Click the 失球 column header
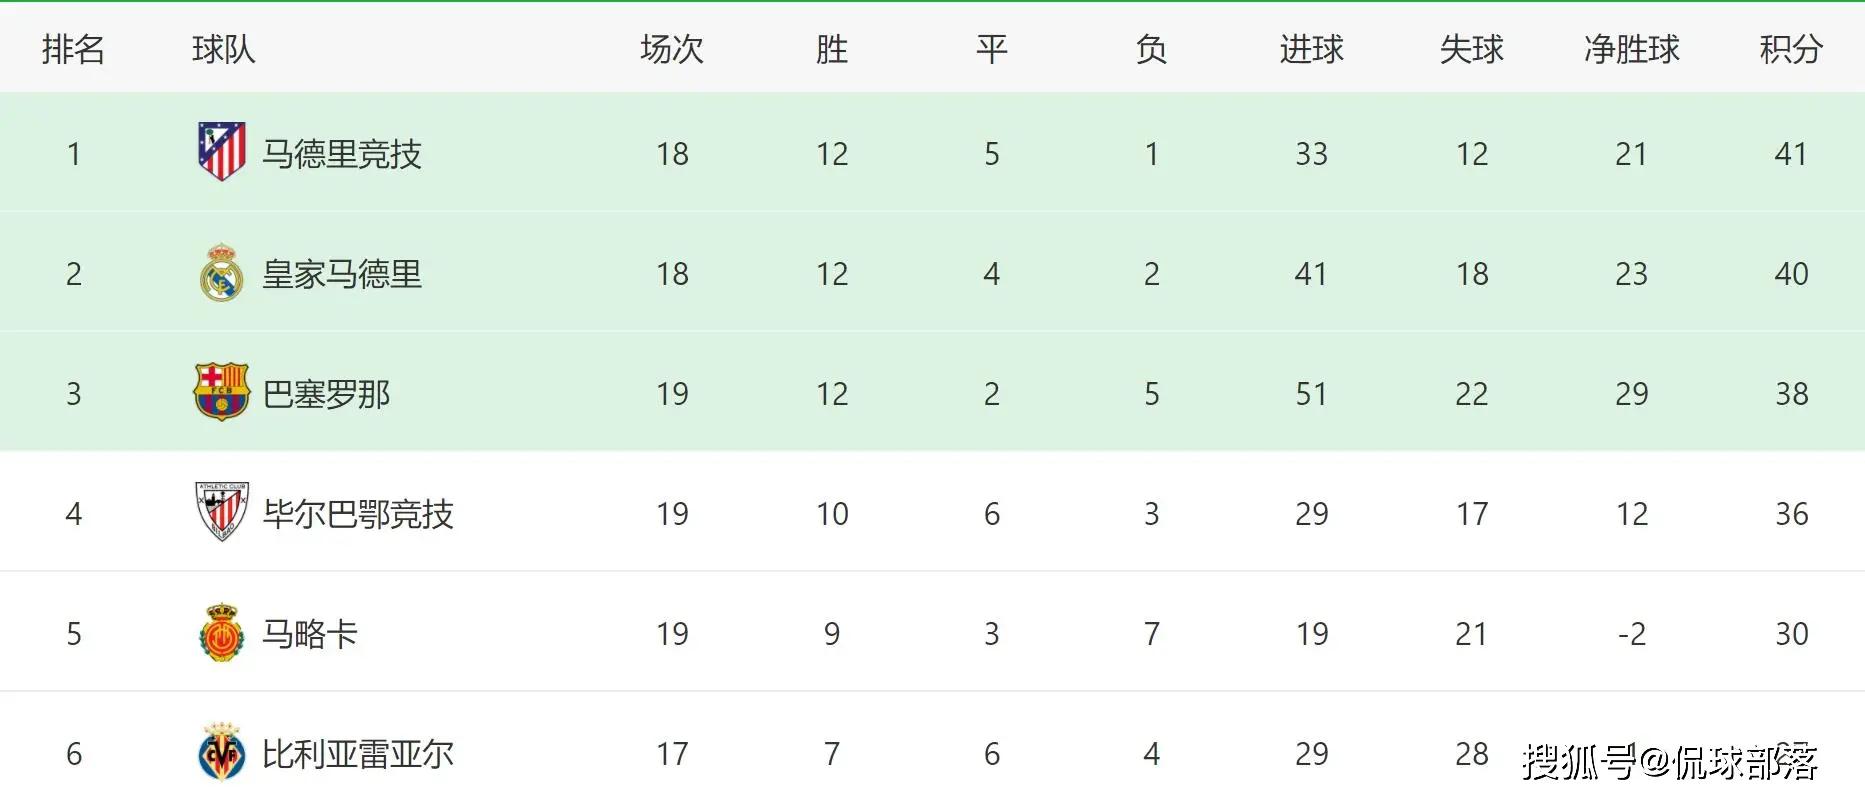The image size is (1865, 802). [1471, 49]
